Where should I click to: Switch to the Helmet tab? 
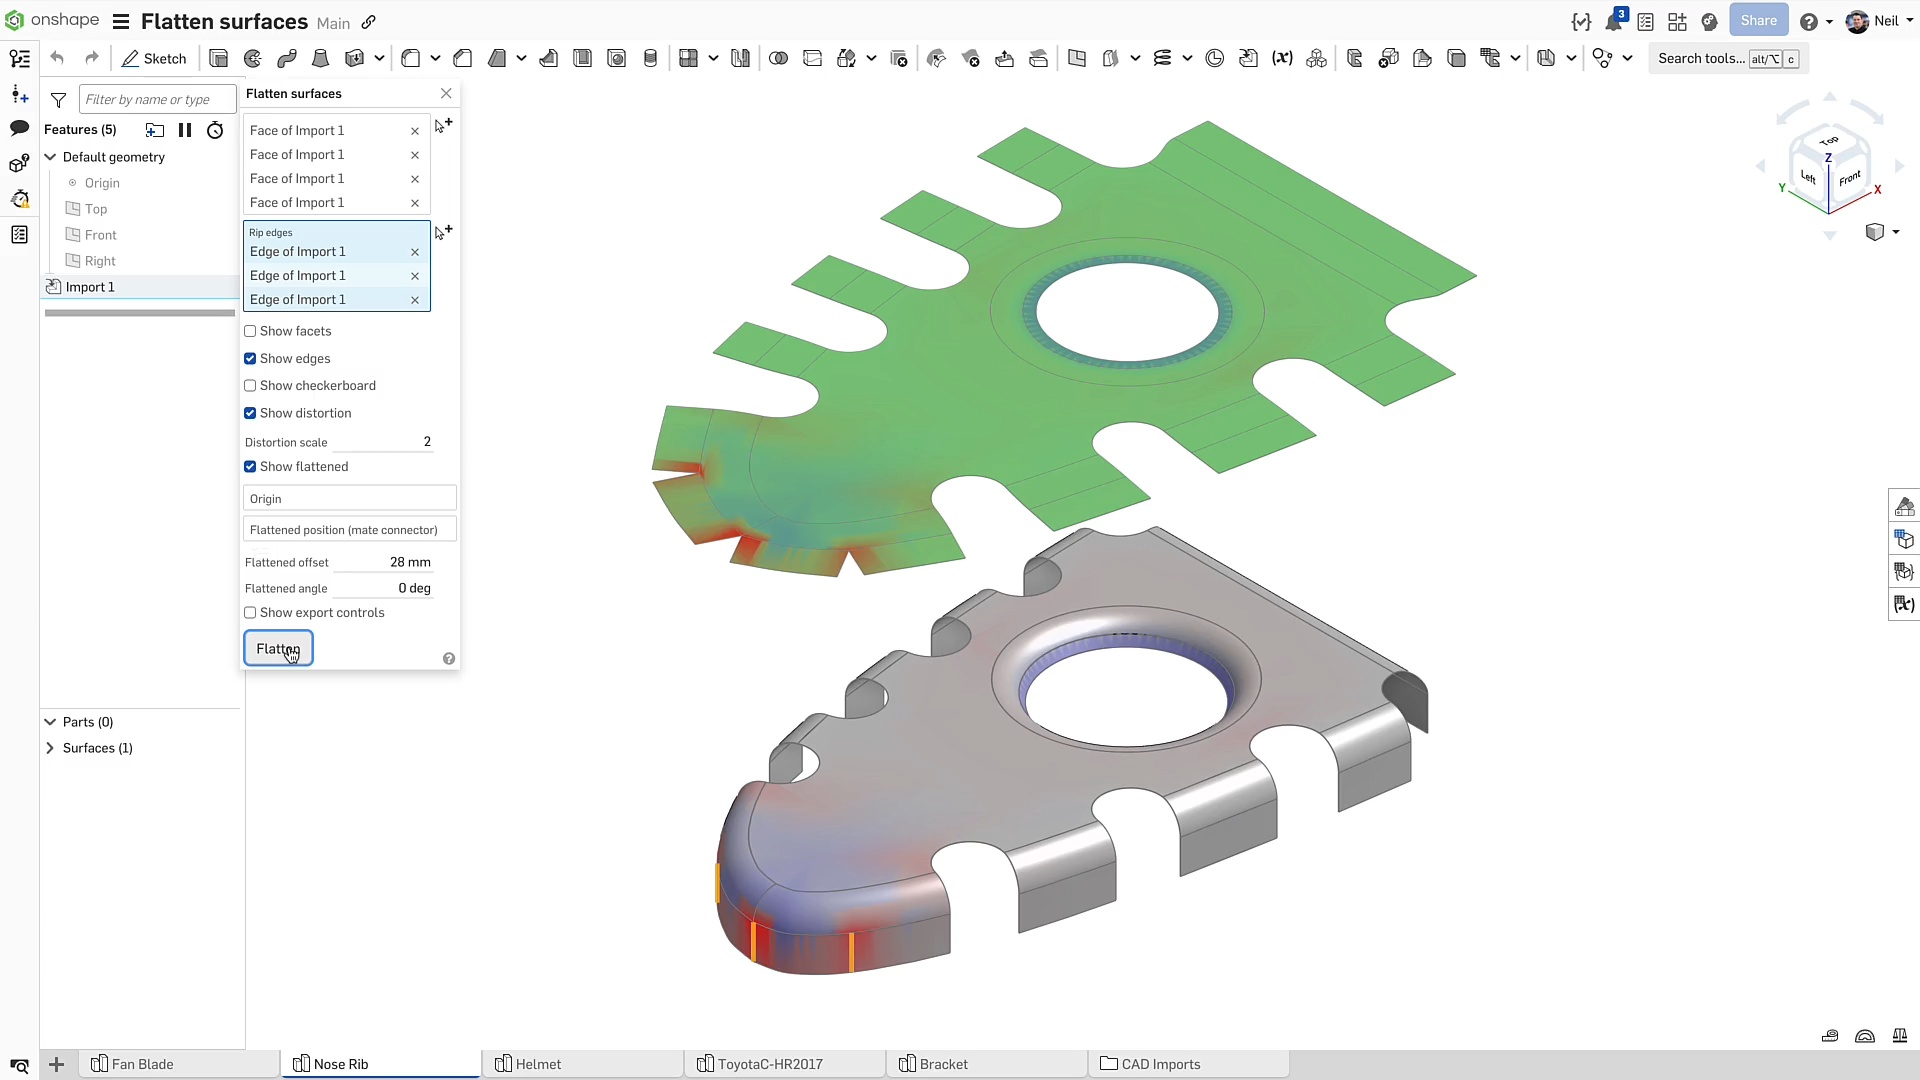[x=538, y=1064]
